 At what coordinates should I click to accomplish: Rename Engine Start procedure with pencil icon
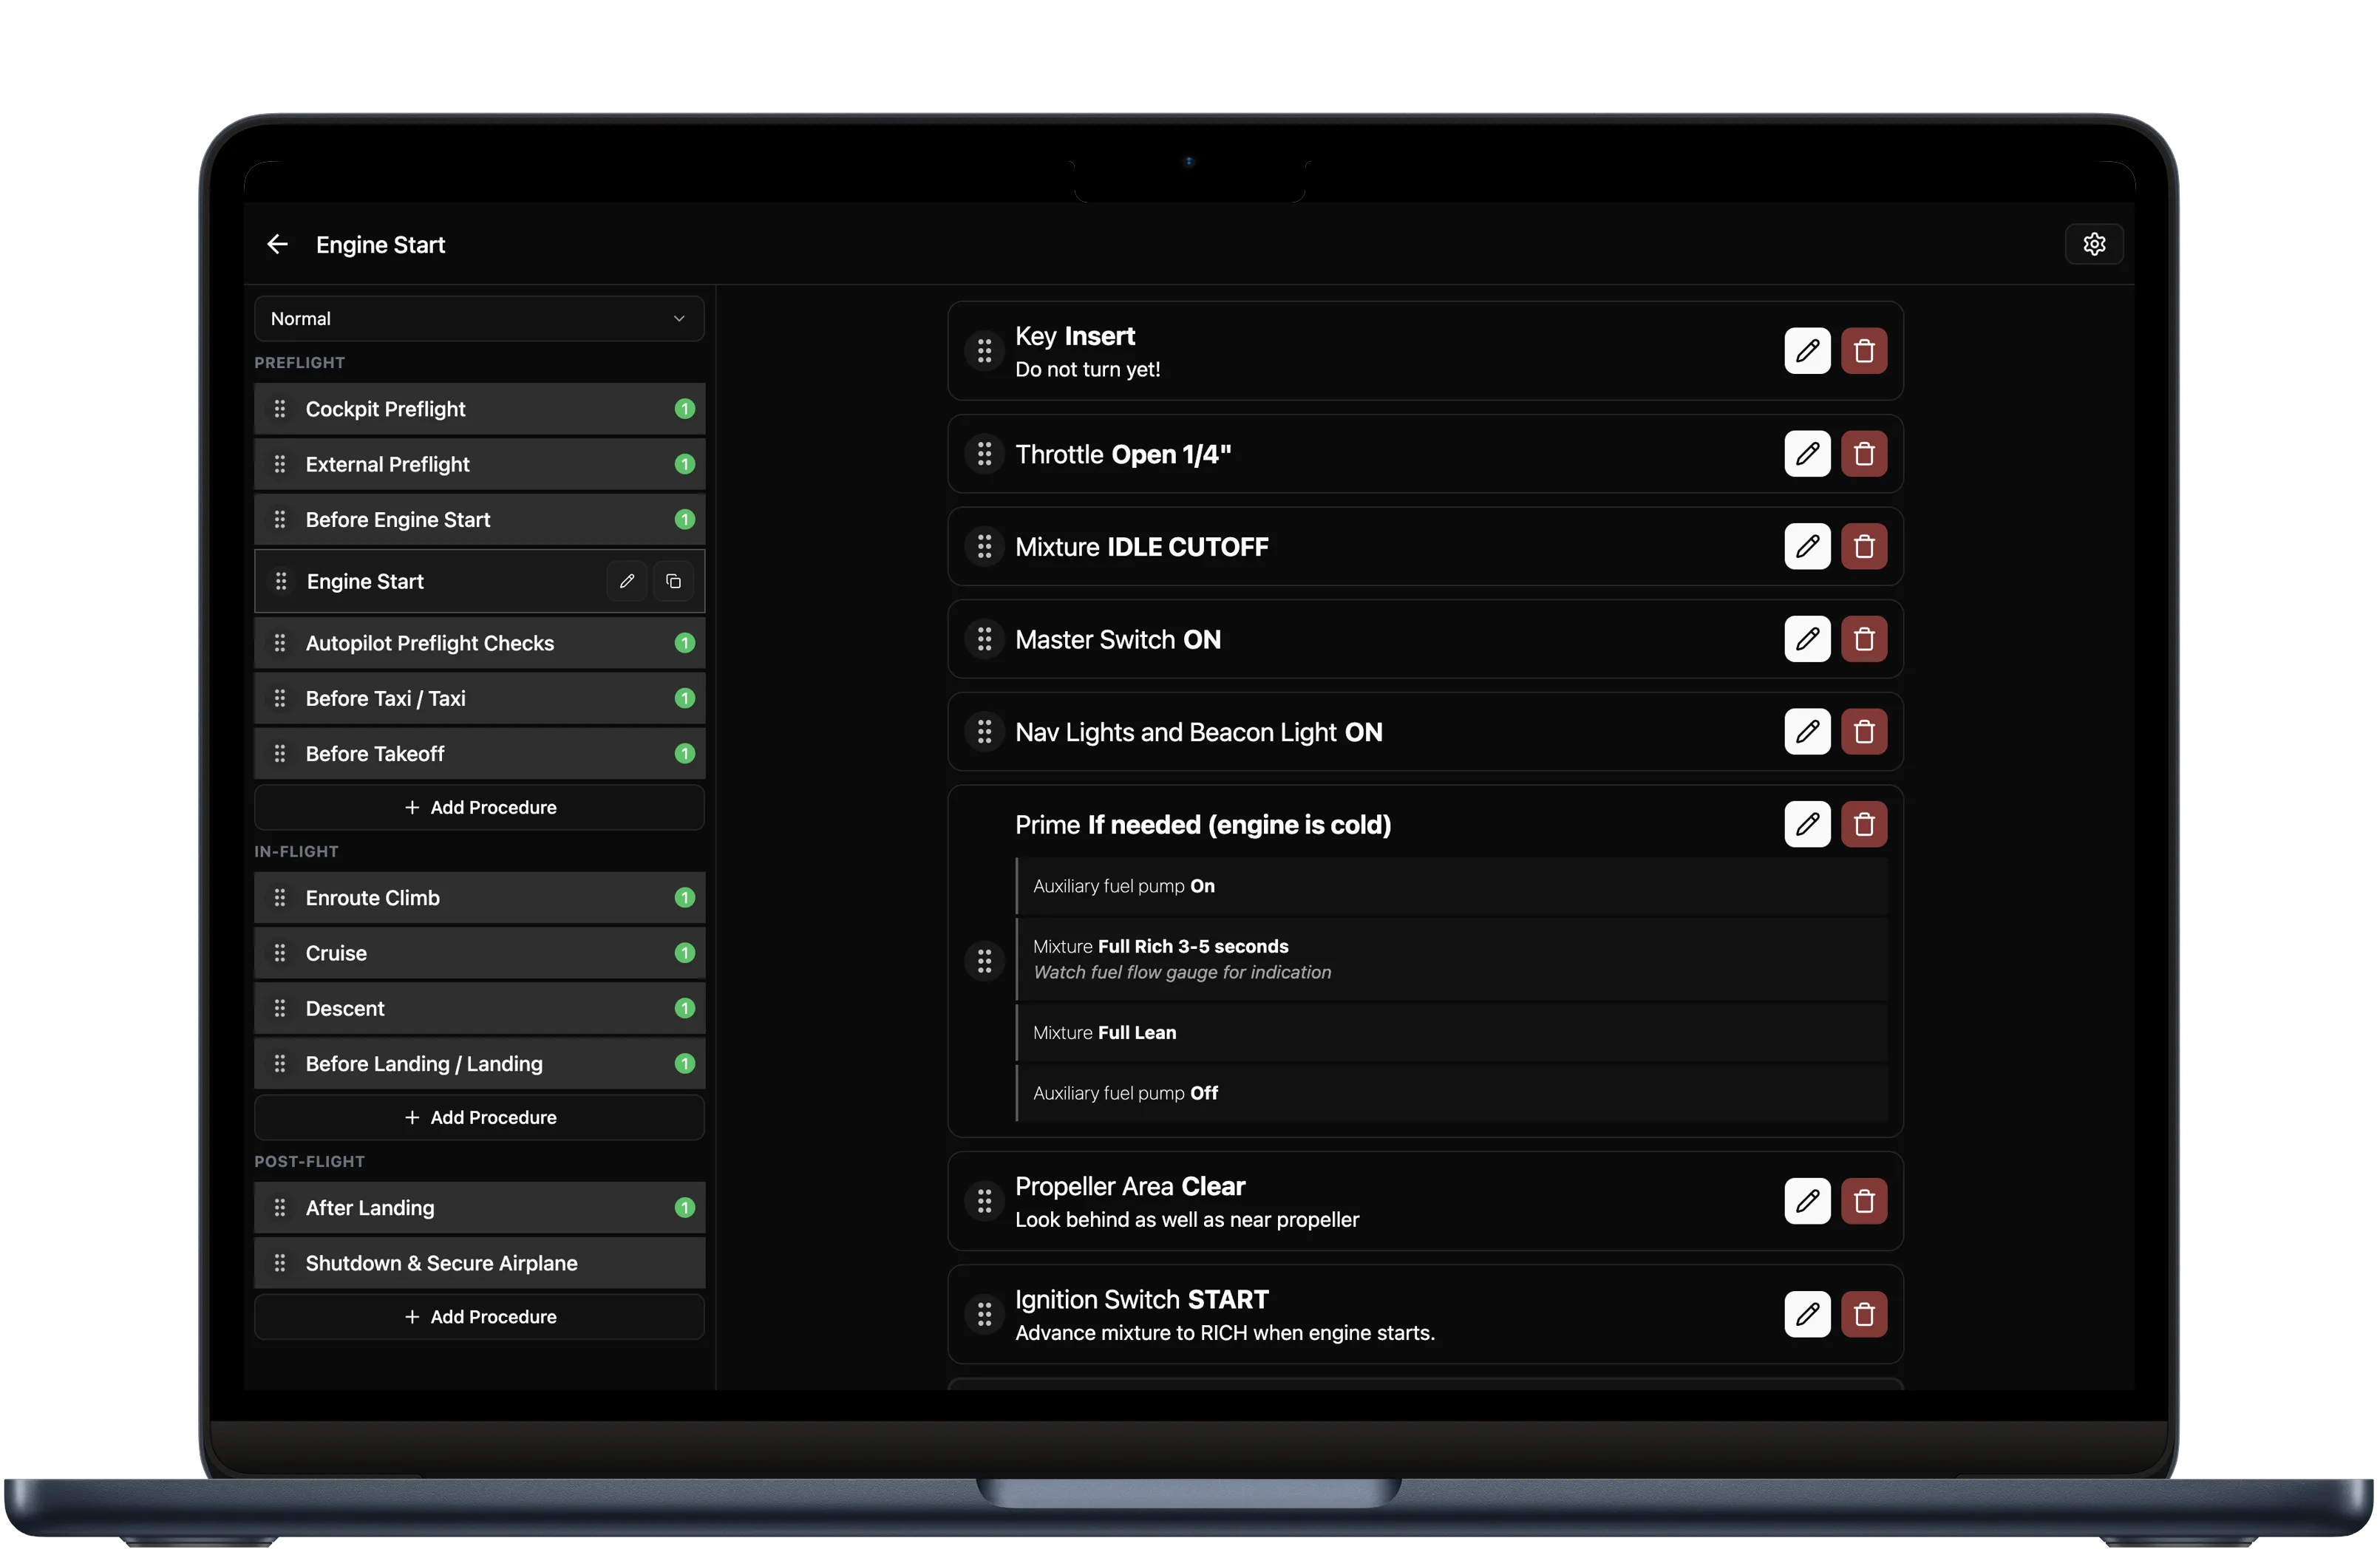click(x=627, y=582)
